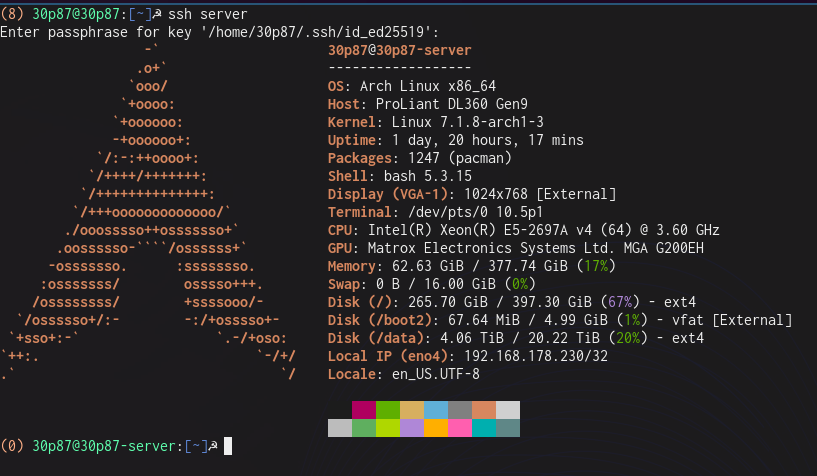The height and width of the screenshot is (476, 817).
Task: Click the Disk (/data) usage line
Action: pyautogui.click(x=516, y=338)
